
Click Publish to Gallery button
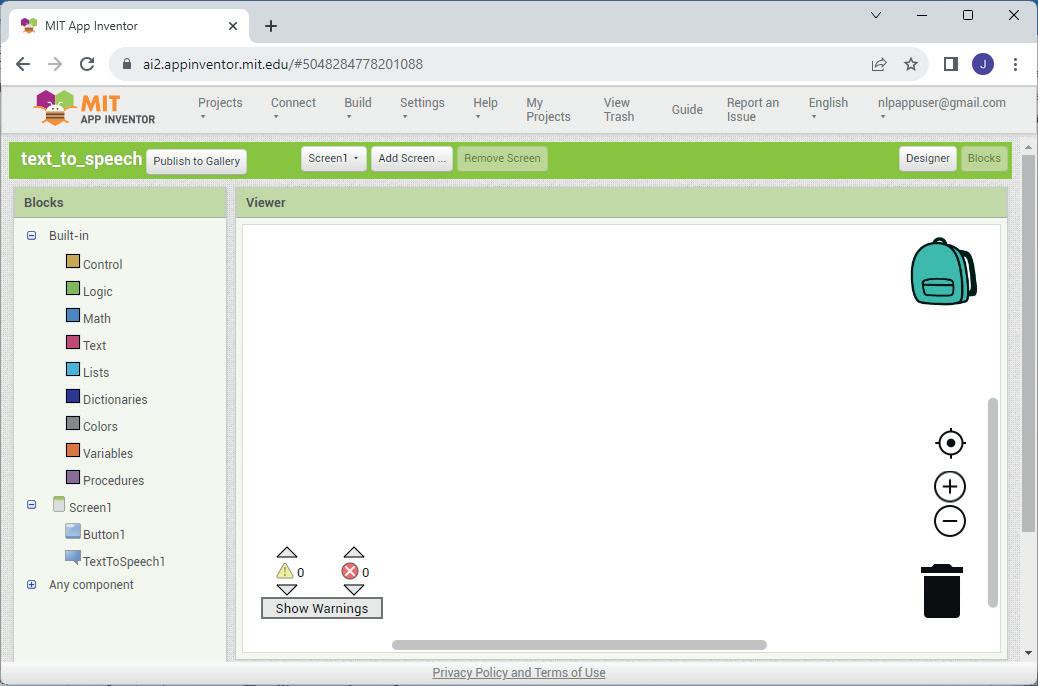pyautogui.click(x=197, y=161)
